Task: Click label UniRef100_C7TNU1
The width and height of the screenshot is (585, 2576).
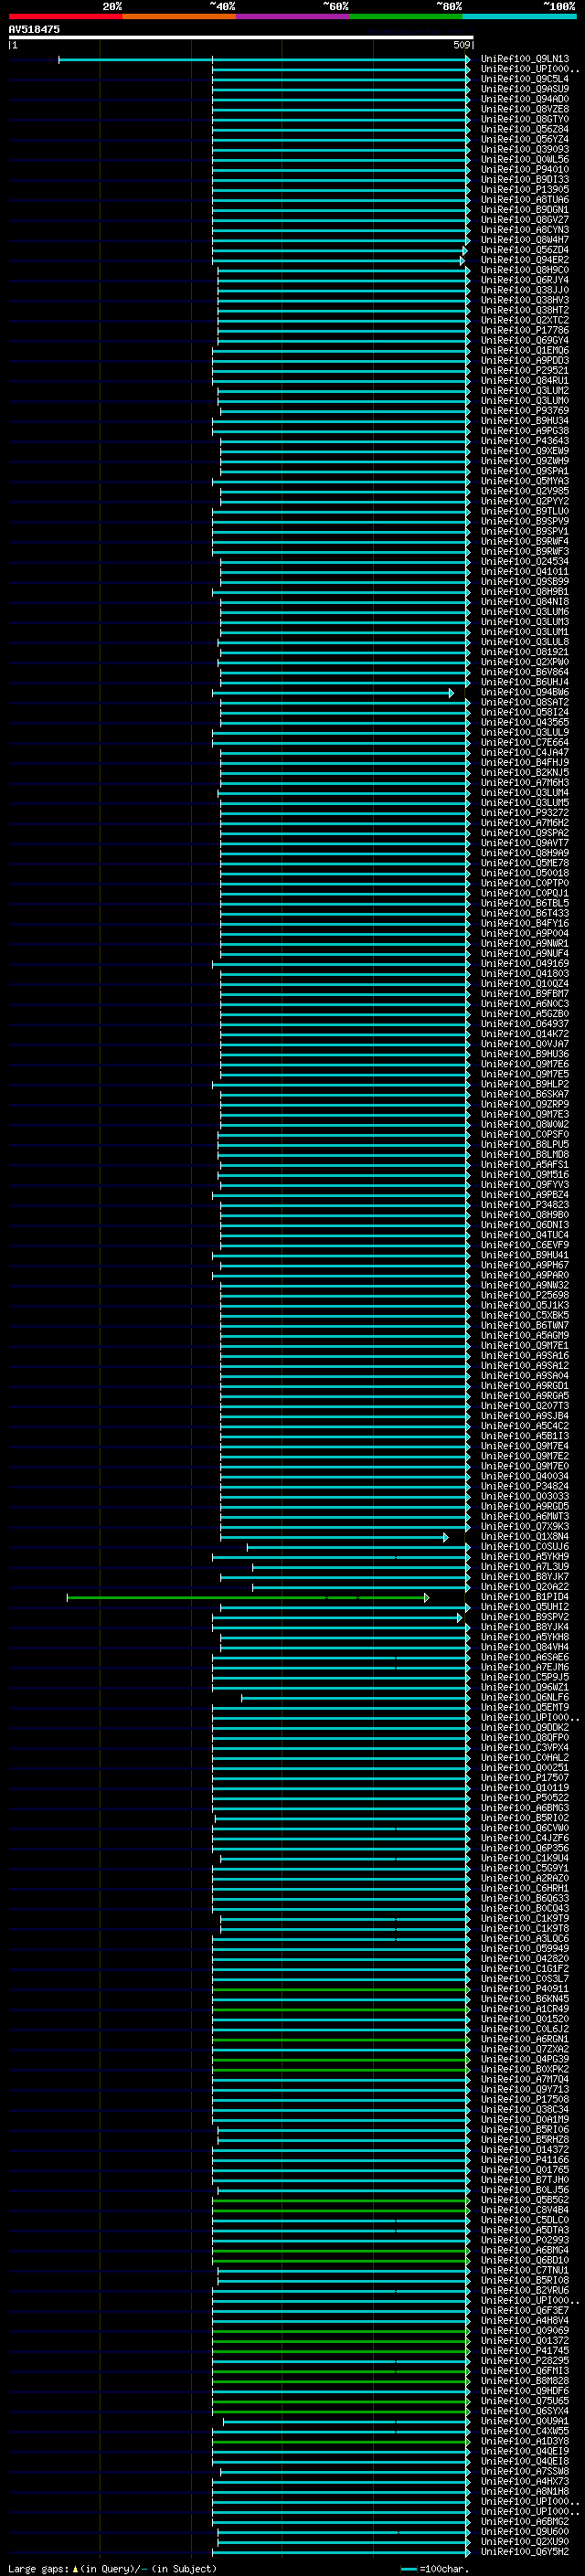Action: pos(525,2270)
